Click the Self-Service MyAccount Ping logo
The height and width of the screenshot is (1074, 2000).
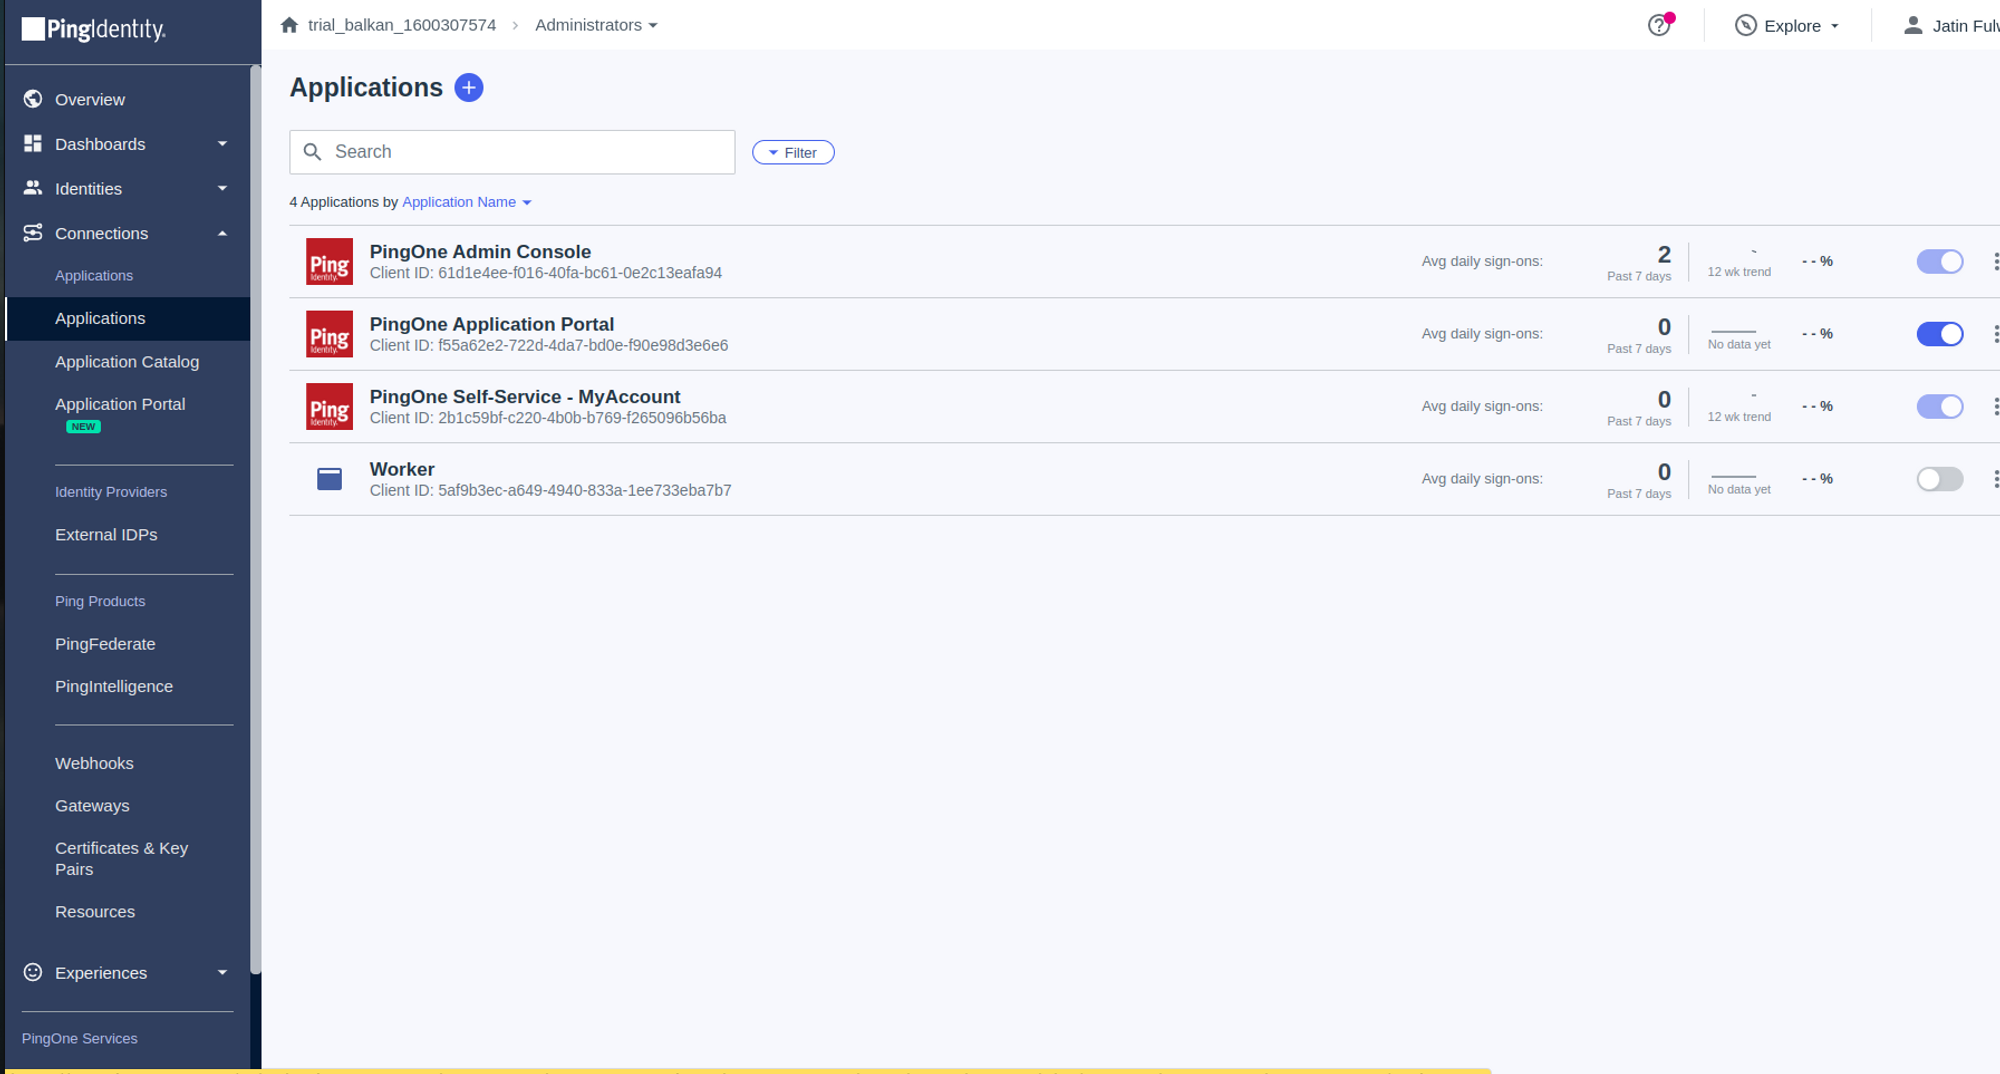(x=329, y=407)
